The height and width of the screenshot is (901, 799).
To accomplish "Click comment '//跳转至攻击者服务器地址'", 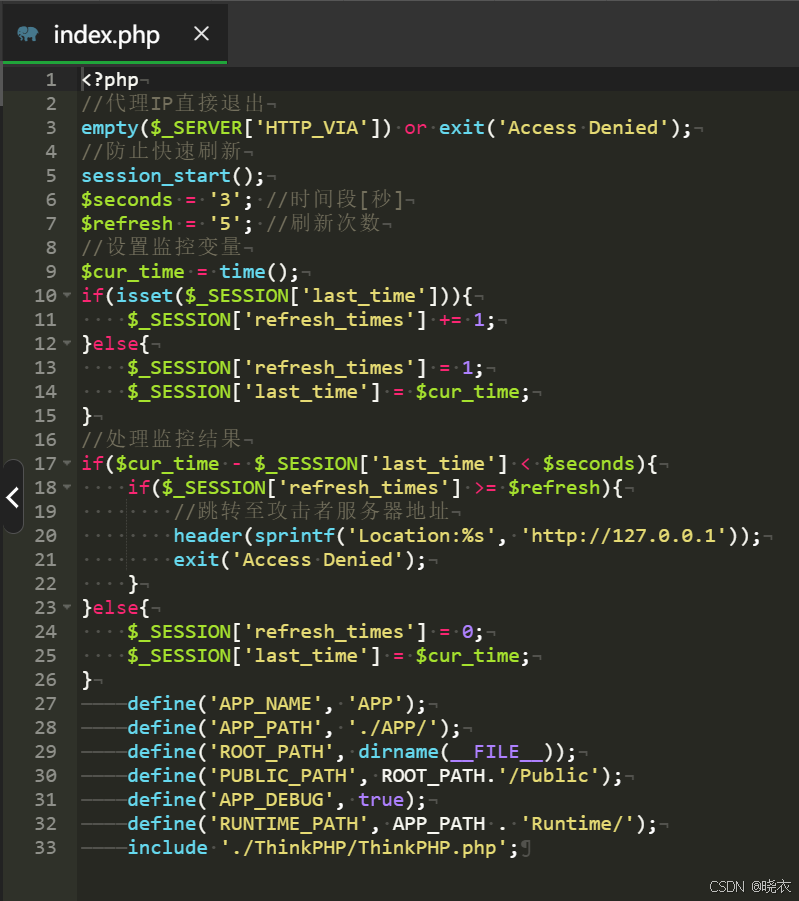I will pyautogui.click(x=311, y=511).
